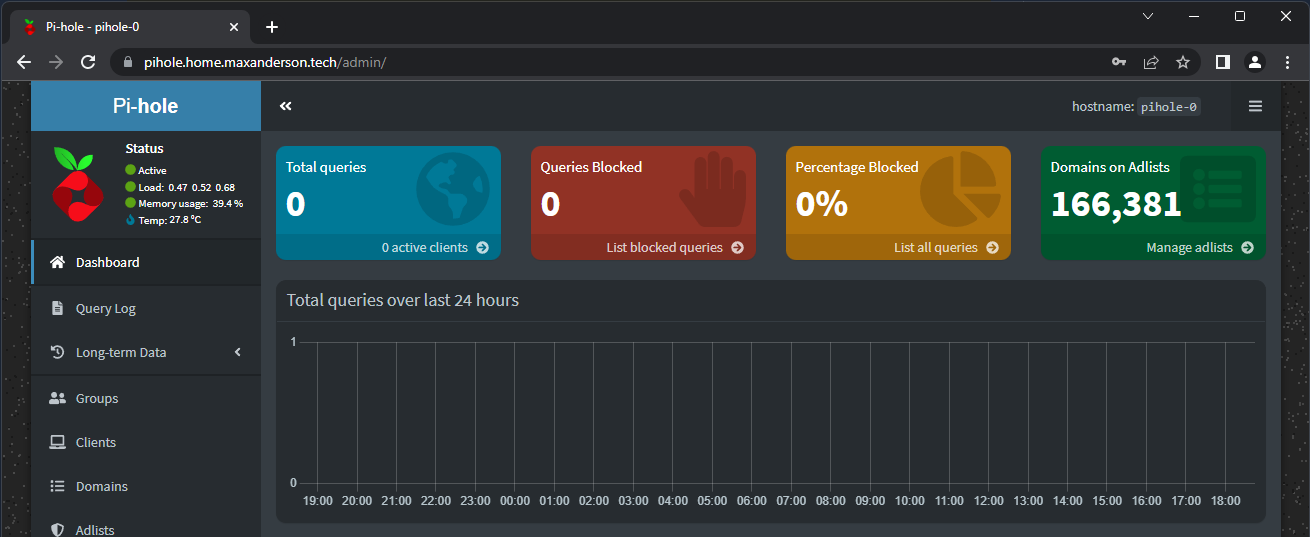Open Dashboard in sidebar
Image resolution: width=1310 pixels, height=537 pixels.
146,262
